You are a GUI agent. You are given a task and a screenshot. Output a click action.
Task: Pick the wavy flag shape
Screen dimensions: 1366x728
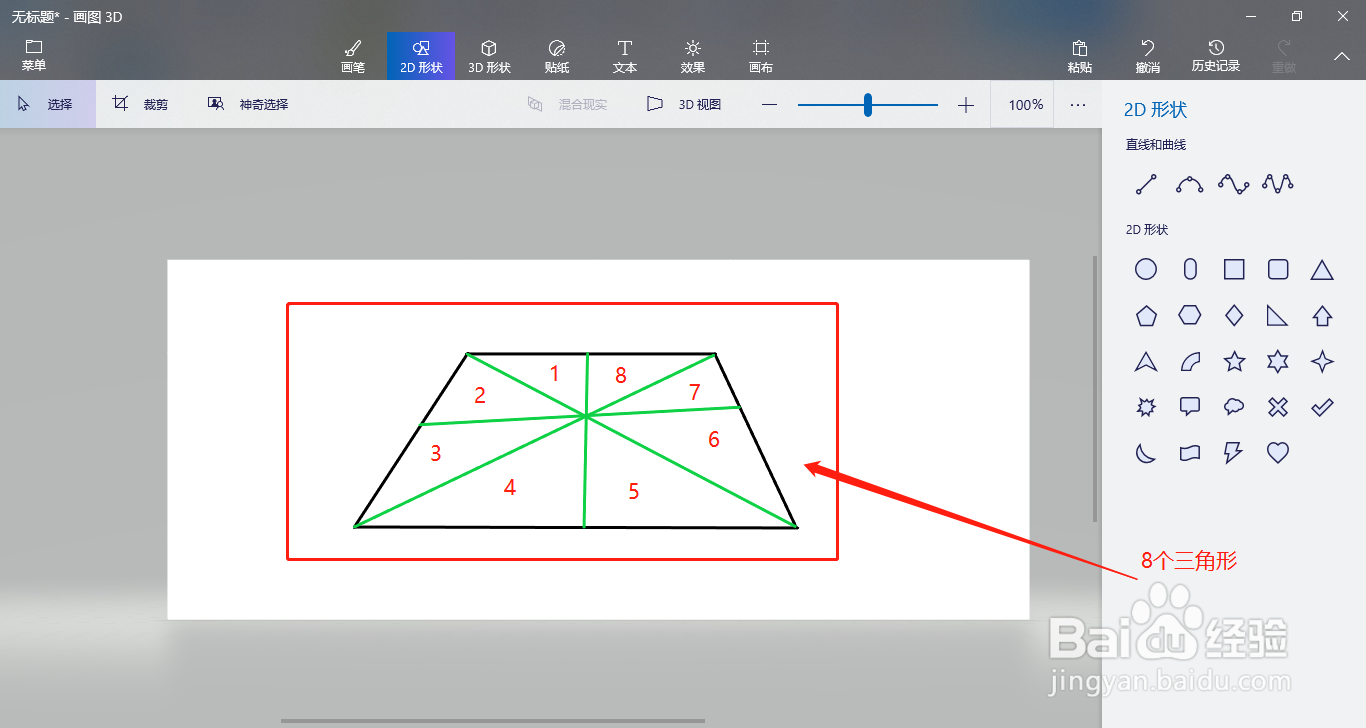1190,453
